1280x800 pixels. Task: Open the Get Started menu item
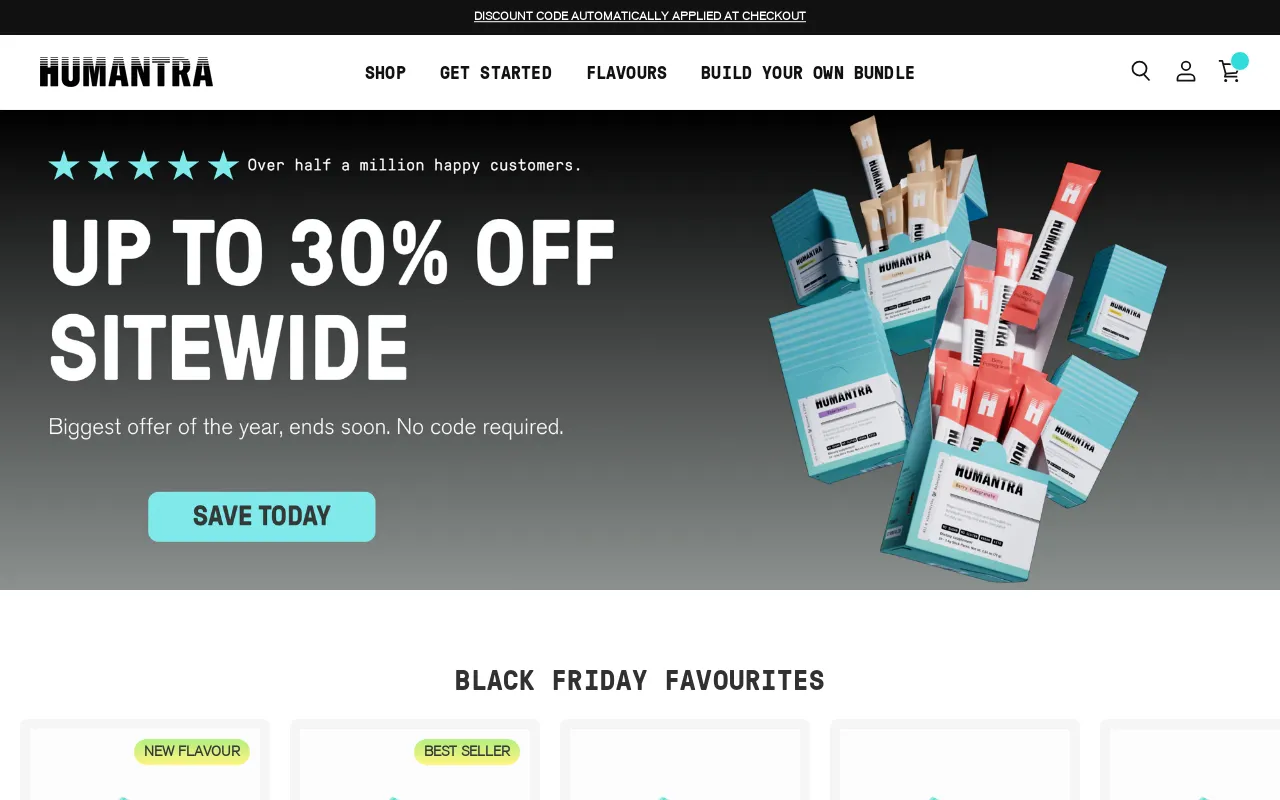(496, 73)
